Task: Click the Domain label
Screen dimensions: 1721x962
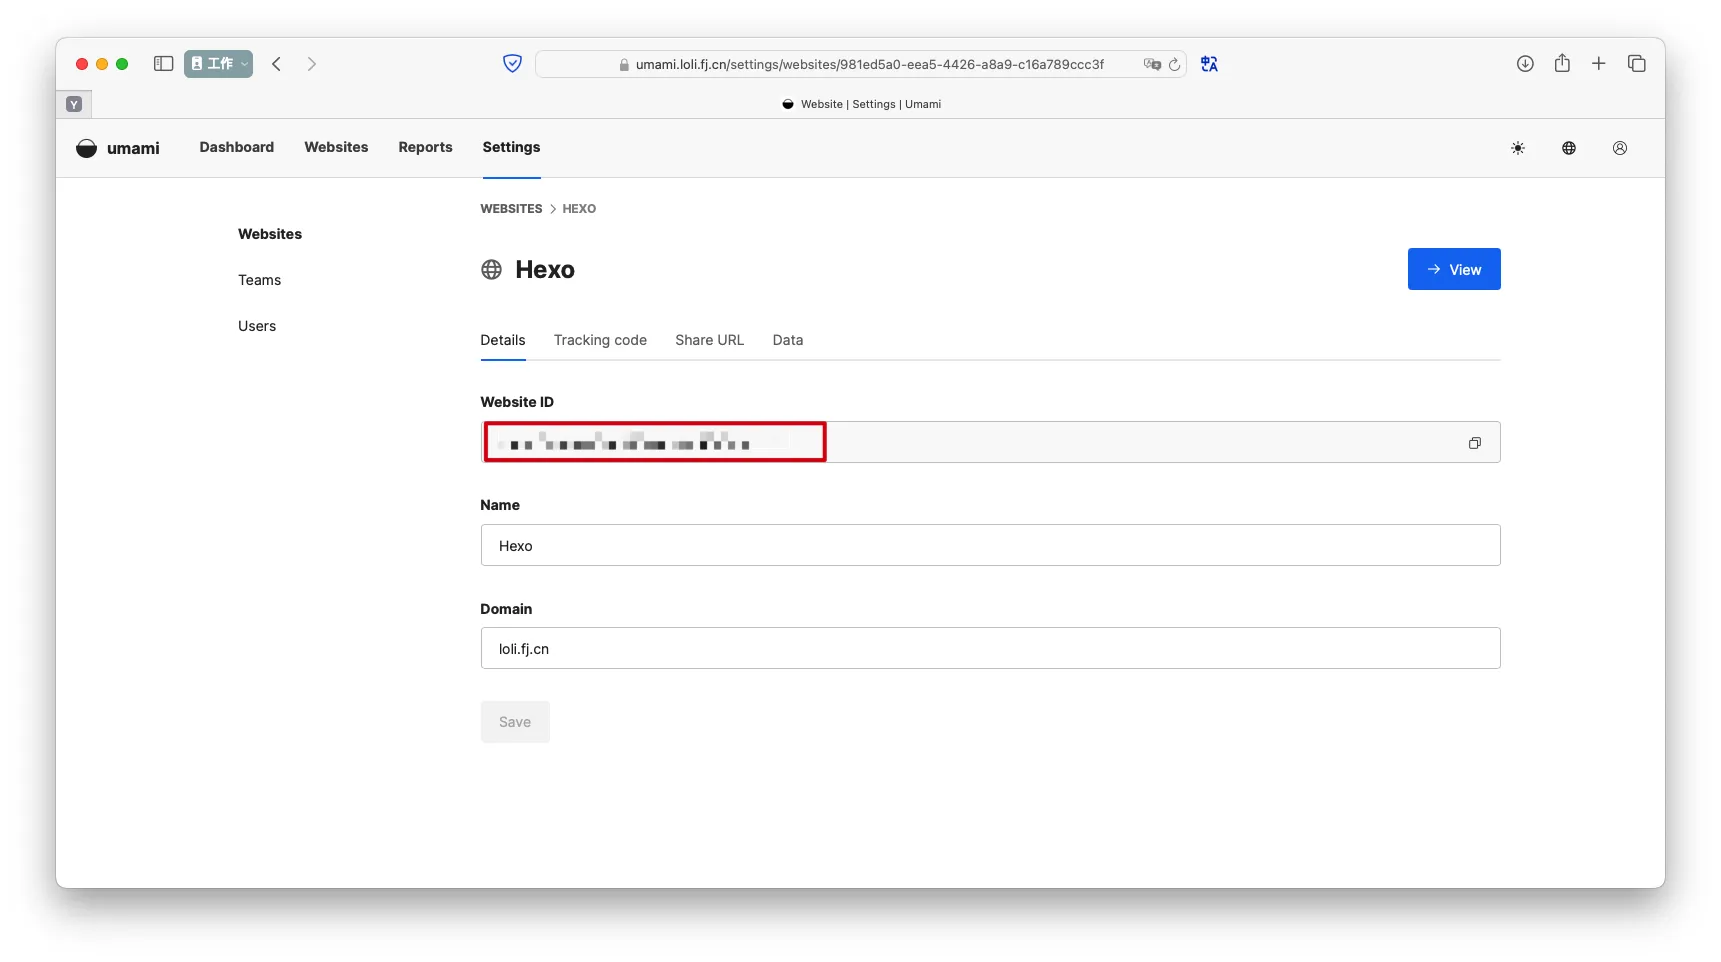Action: pos(506,609)
